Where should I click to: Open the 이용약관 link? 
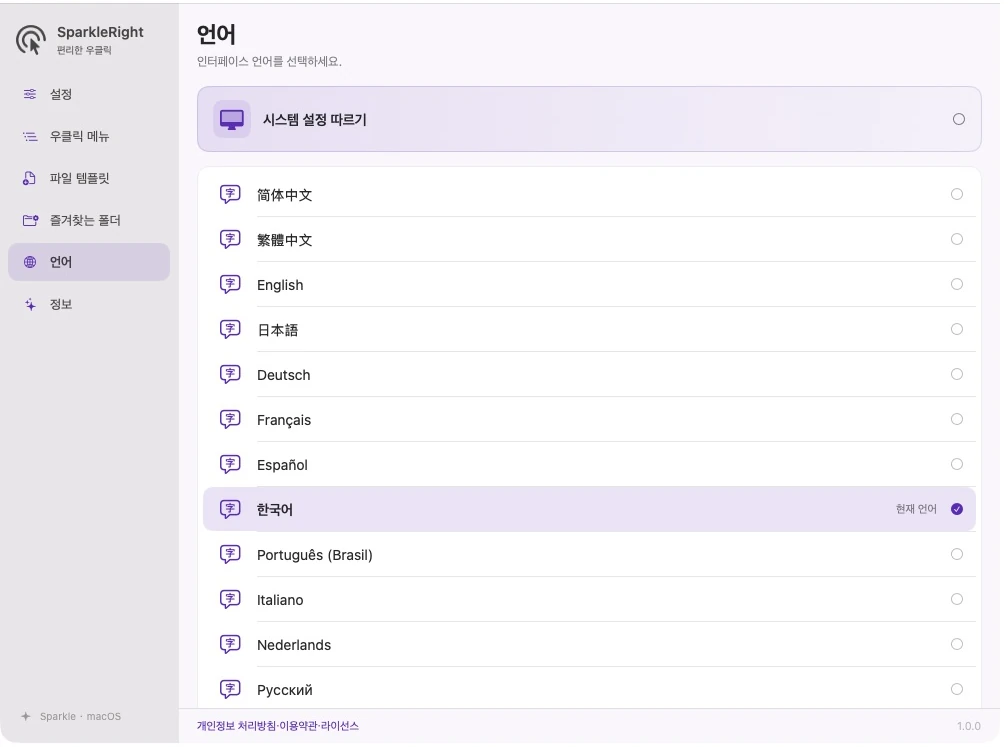(x=298, y=726)
